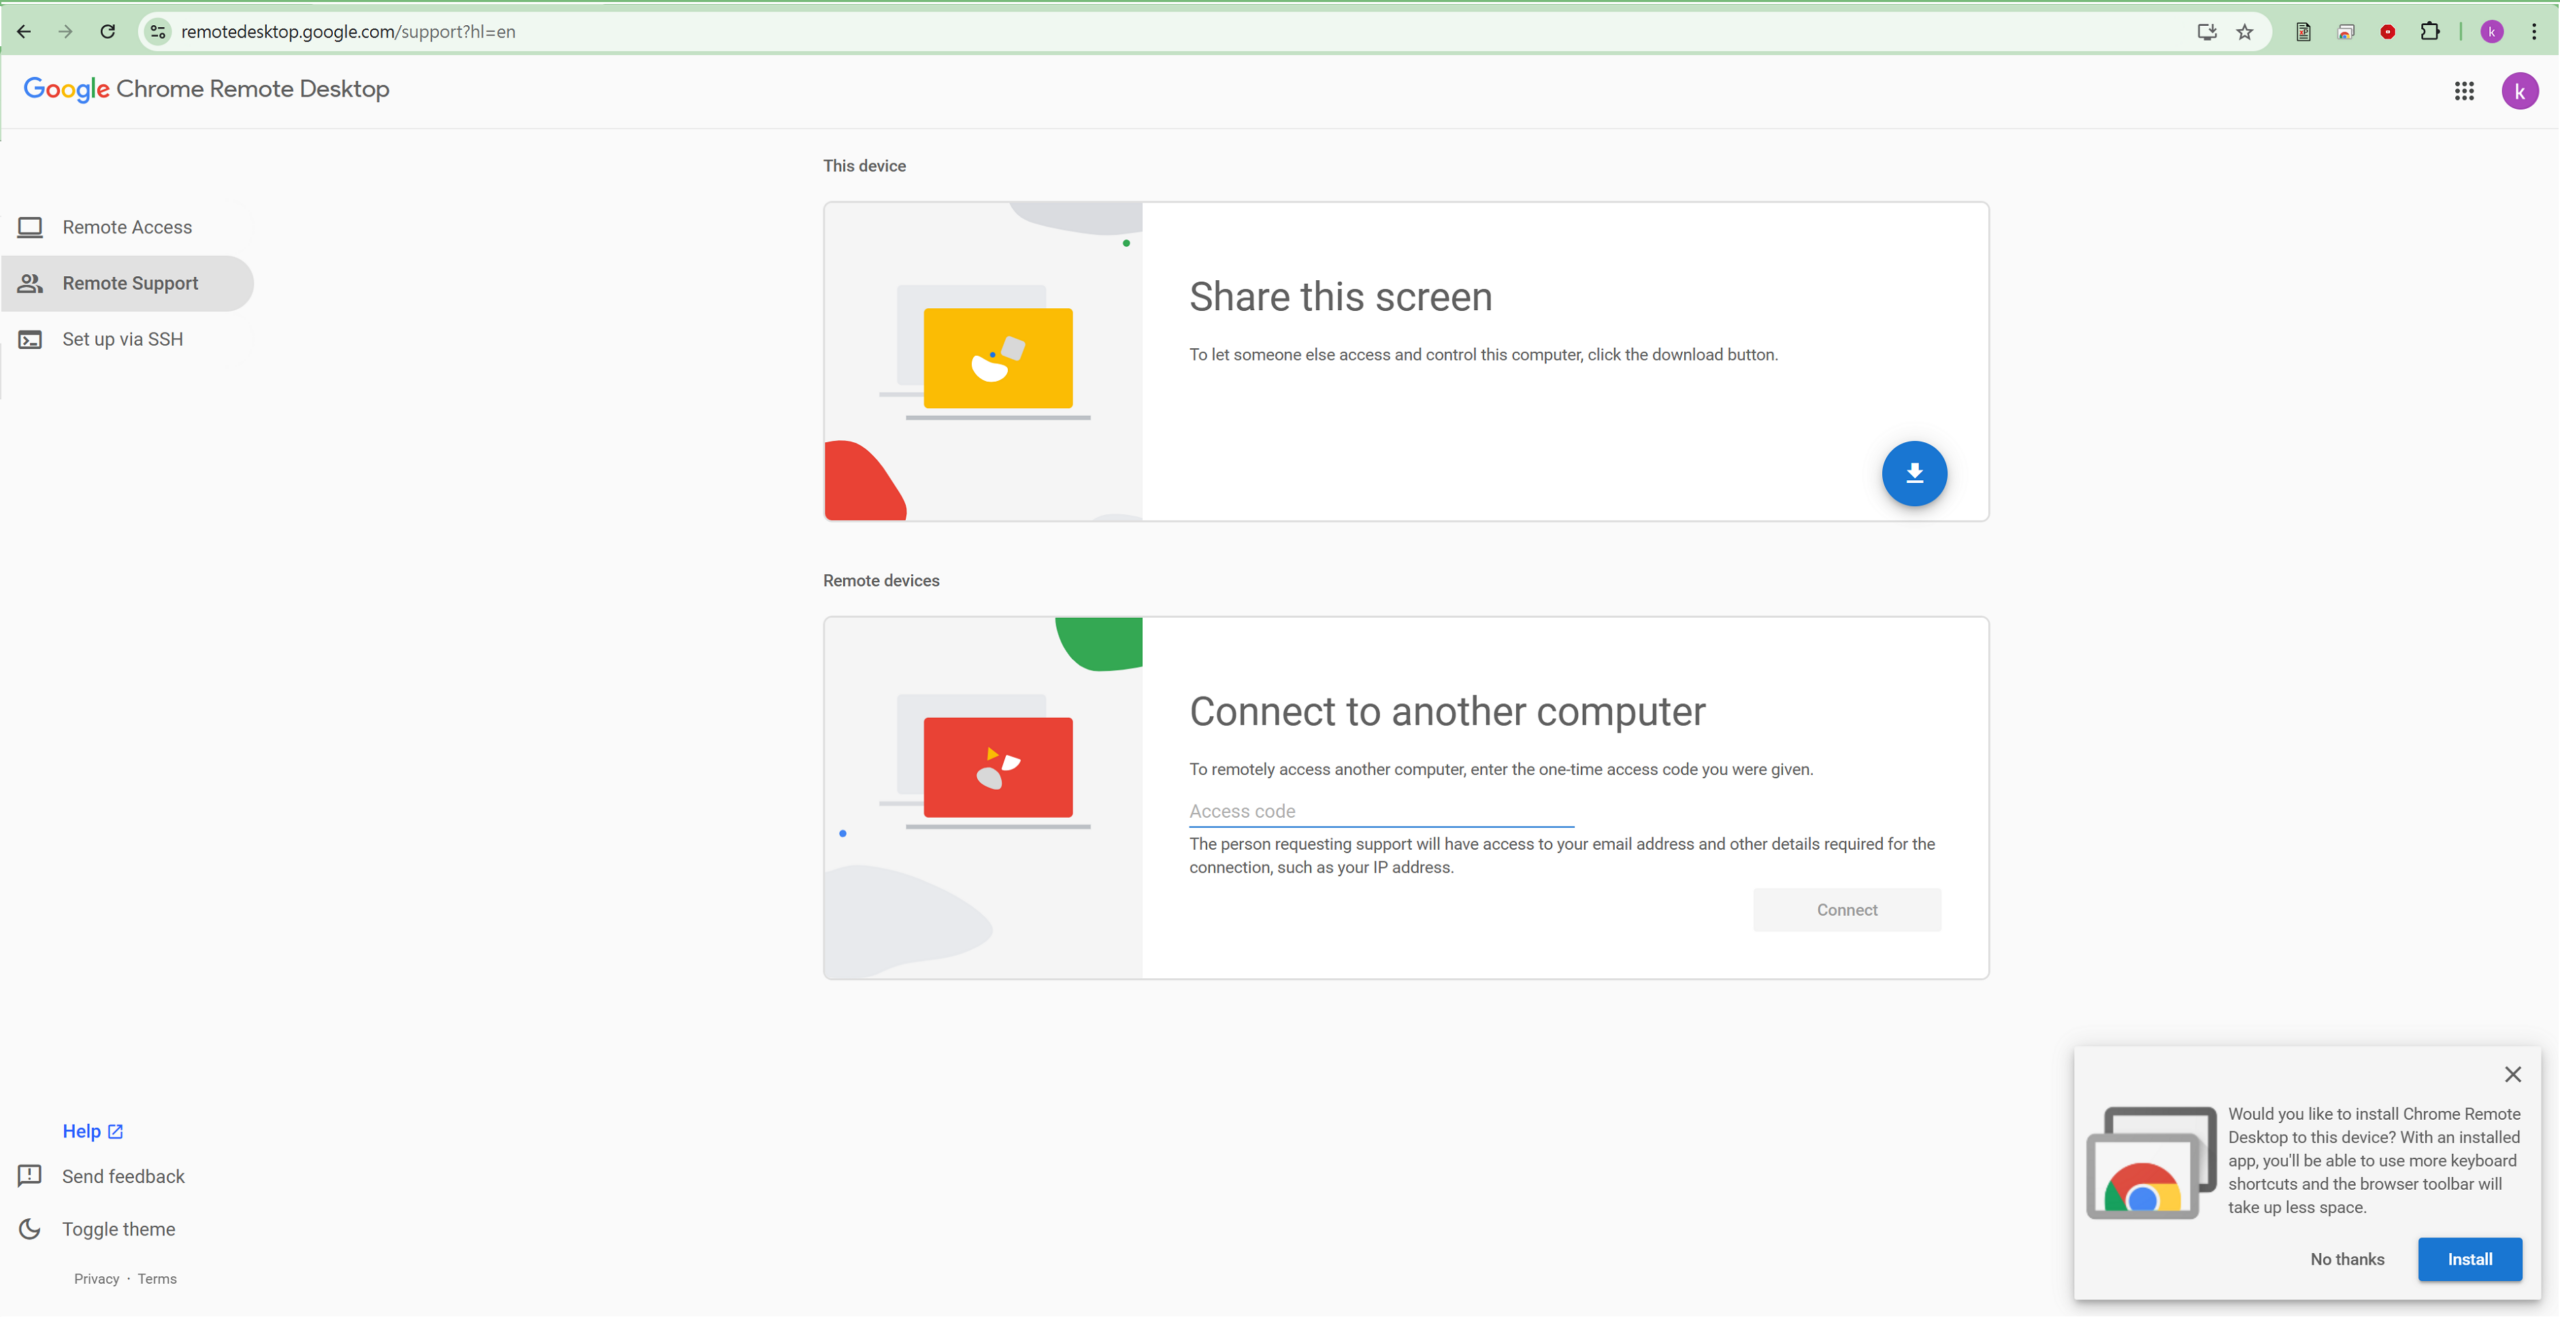Open the Set up via SSH tab

click(x=127, y=339)
